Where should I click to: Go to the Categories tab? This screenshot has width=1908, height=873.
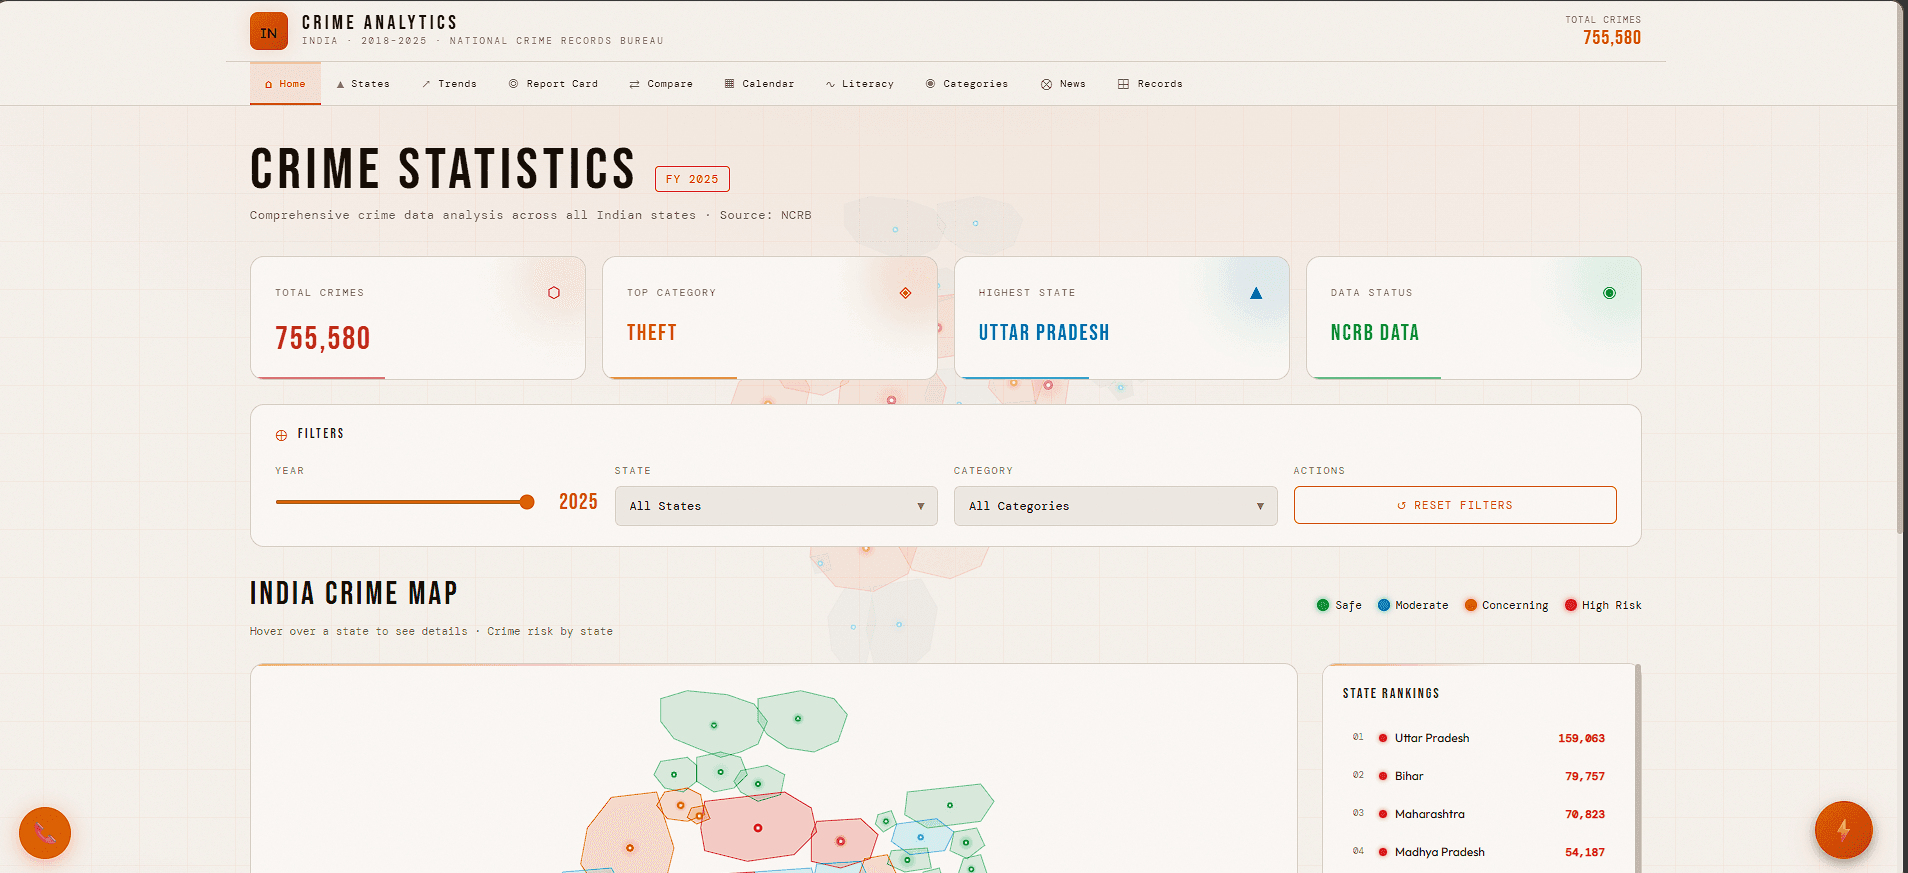click(x=967, y=84)
